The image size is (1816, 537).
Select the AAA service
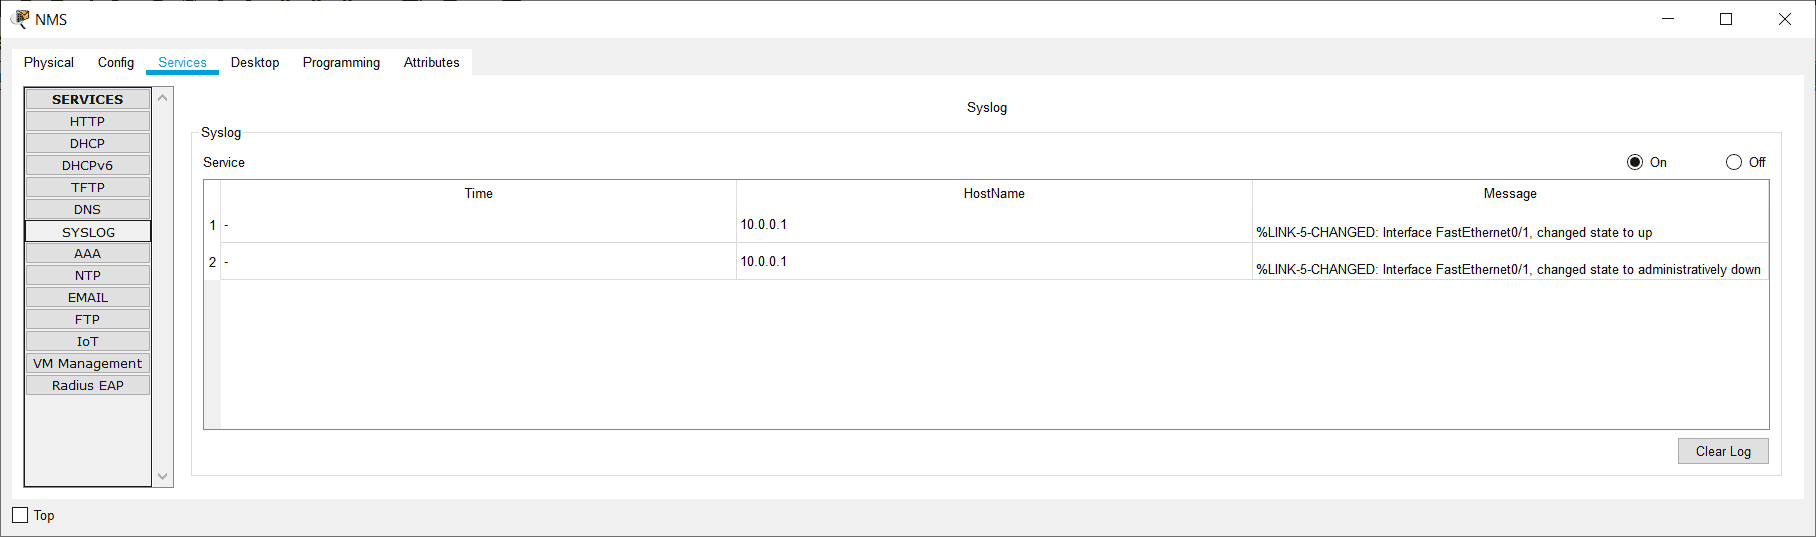pos(88,253)
